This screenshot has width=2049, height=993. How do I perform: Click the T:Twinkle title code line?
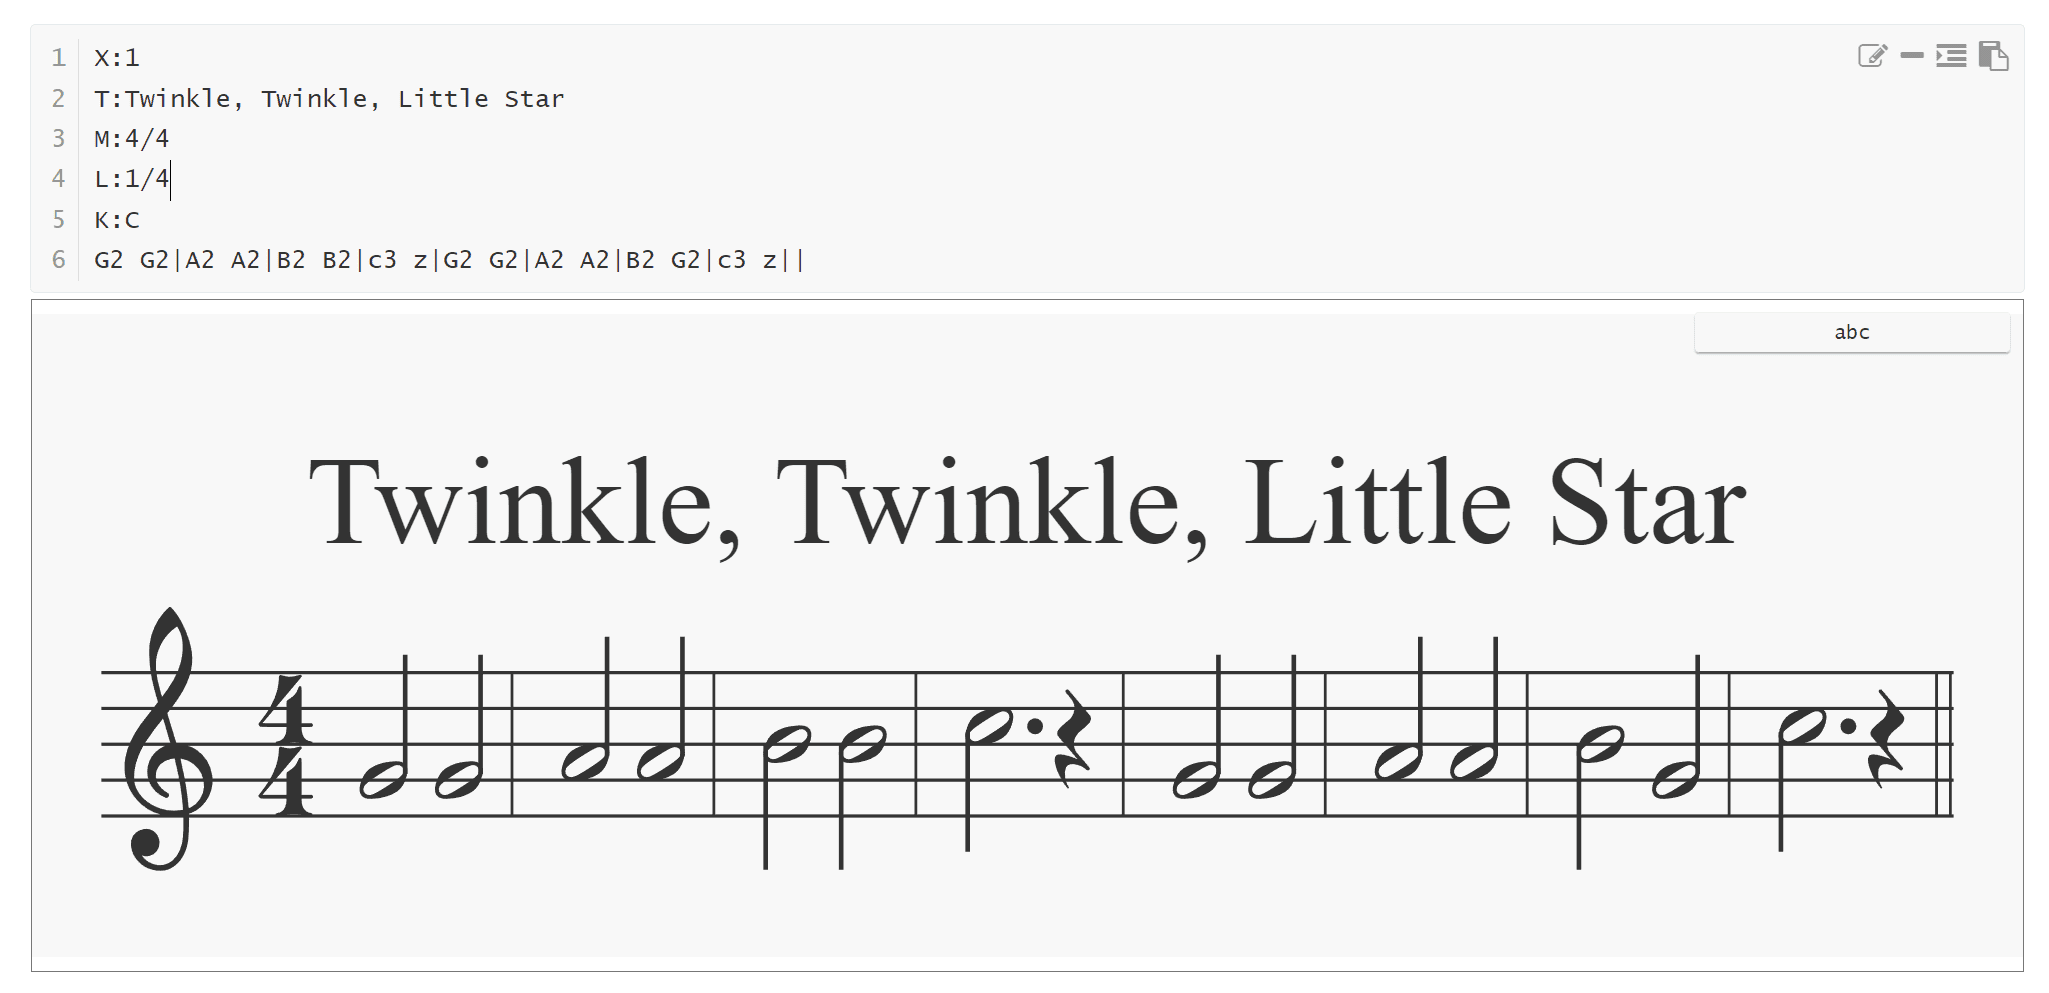(329, 99)
